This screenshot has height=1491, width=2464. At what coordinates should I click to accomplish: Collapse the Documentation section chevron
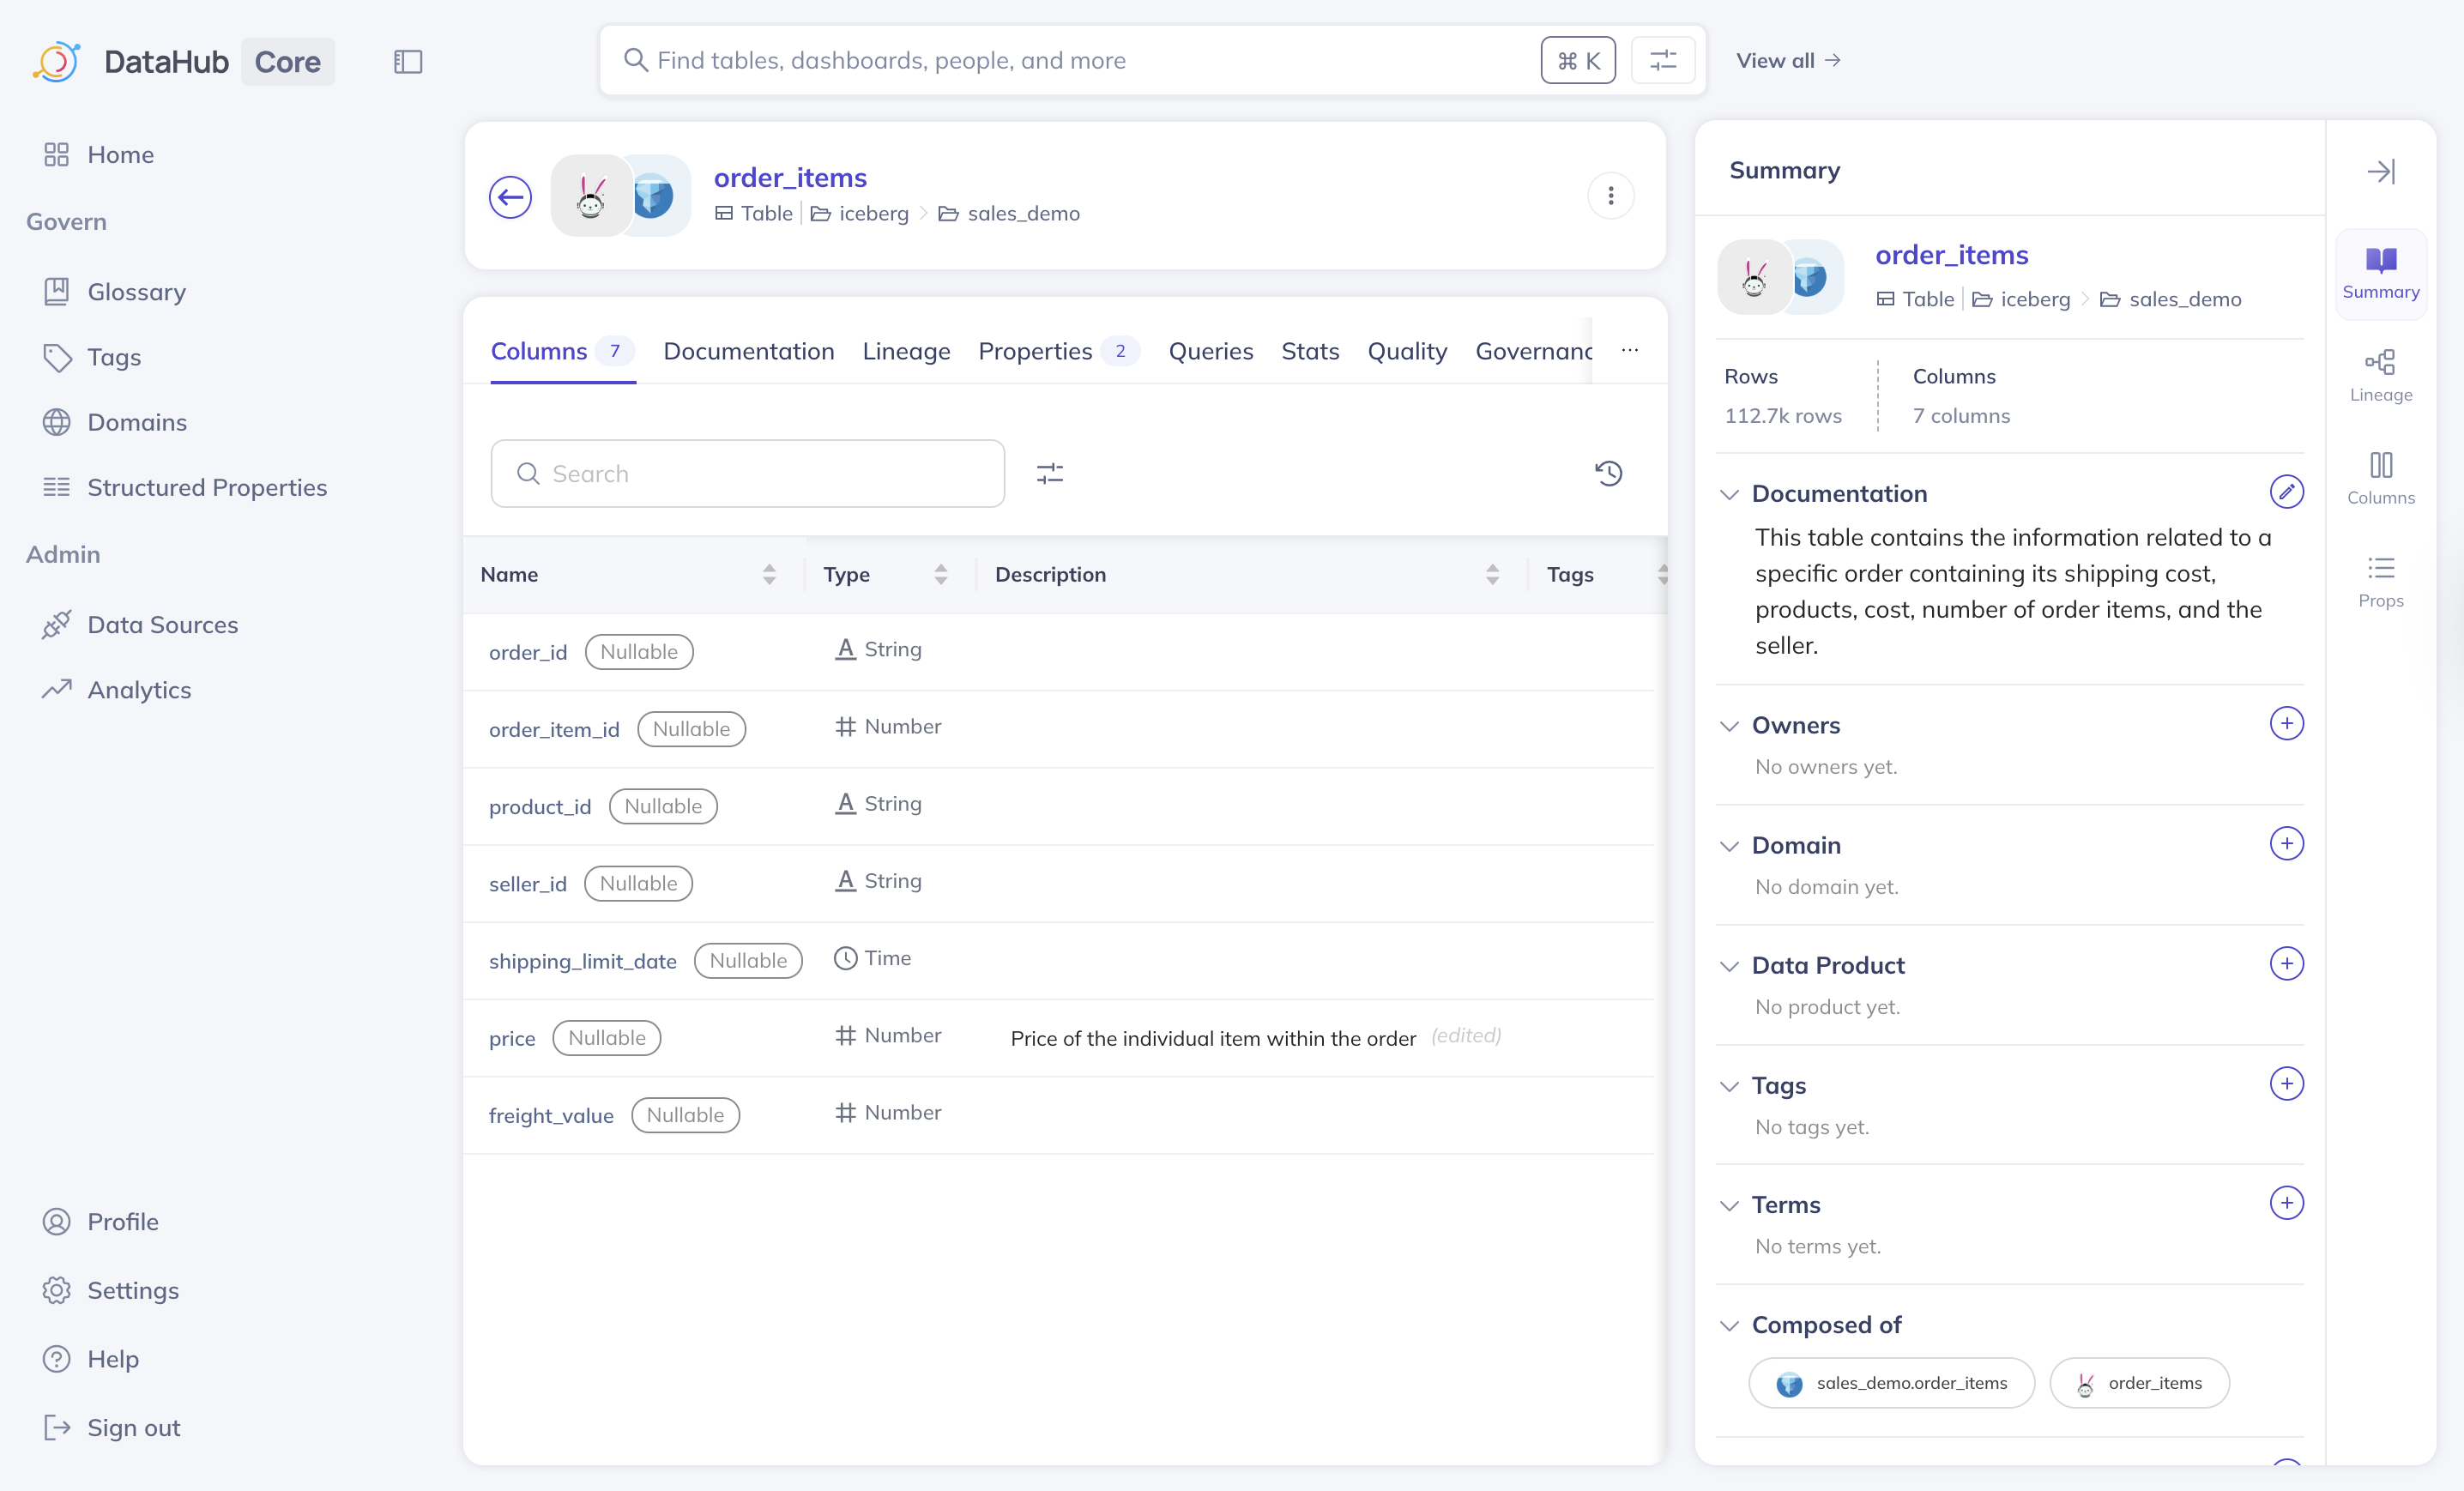pos(1731,494)
